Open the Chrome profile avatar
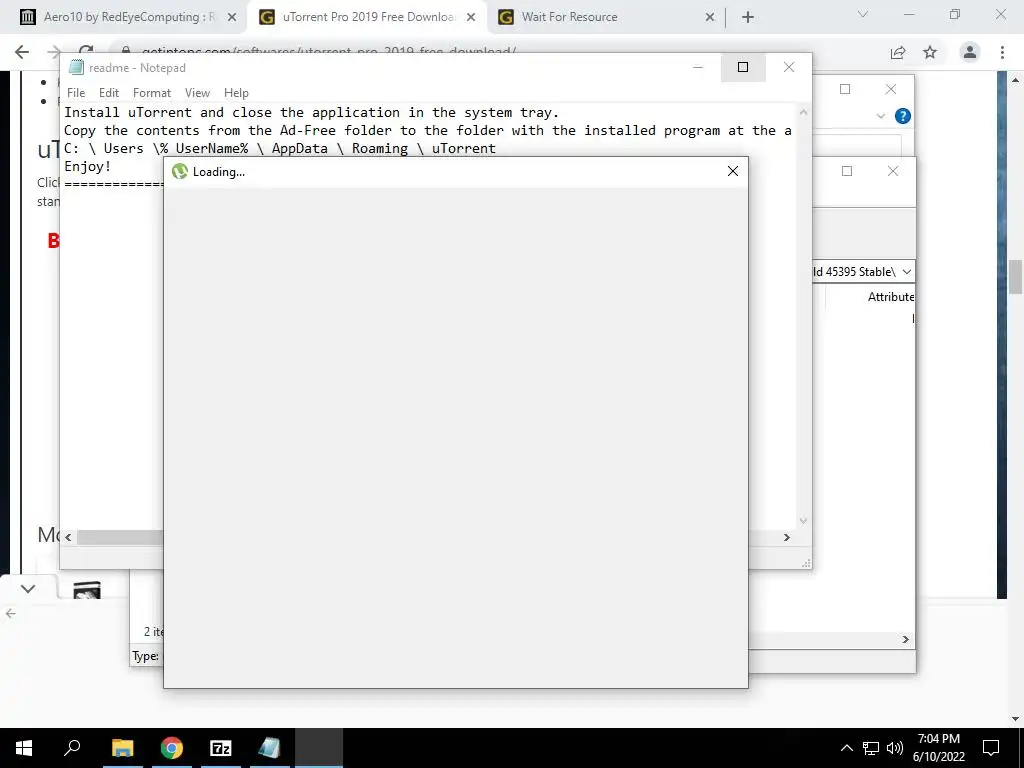Viewport: 1024px width, 768px height. (970, 52)
